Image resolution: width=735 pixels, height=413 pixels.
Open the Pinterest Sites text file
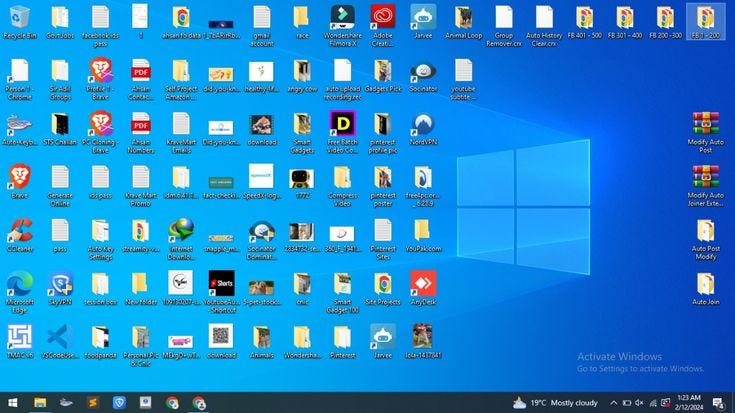coord(383,240)
